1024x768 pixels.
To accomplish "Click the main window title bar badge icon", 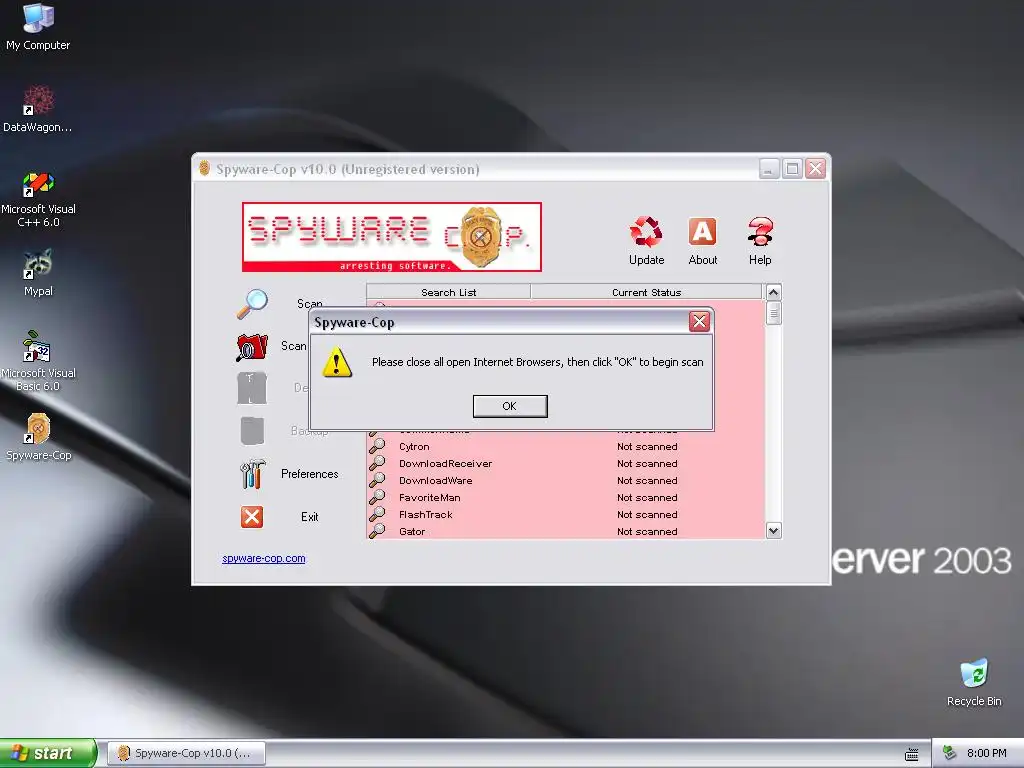I will (204, 168).
